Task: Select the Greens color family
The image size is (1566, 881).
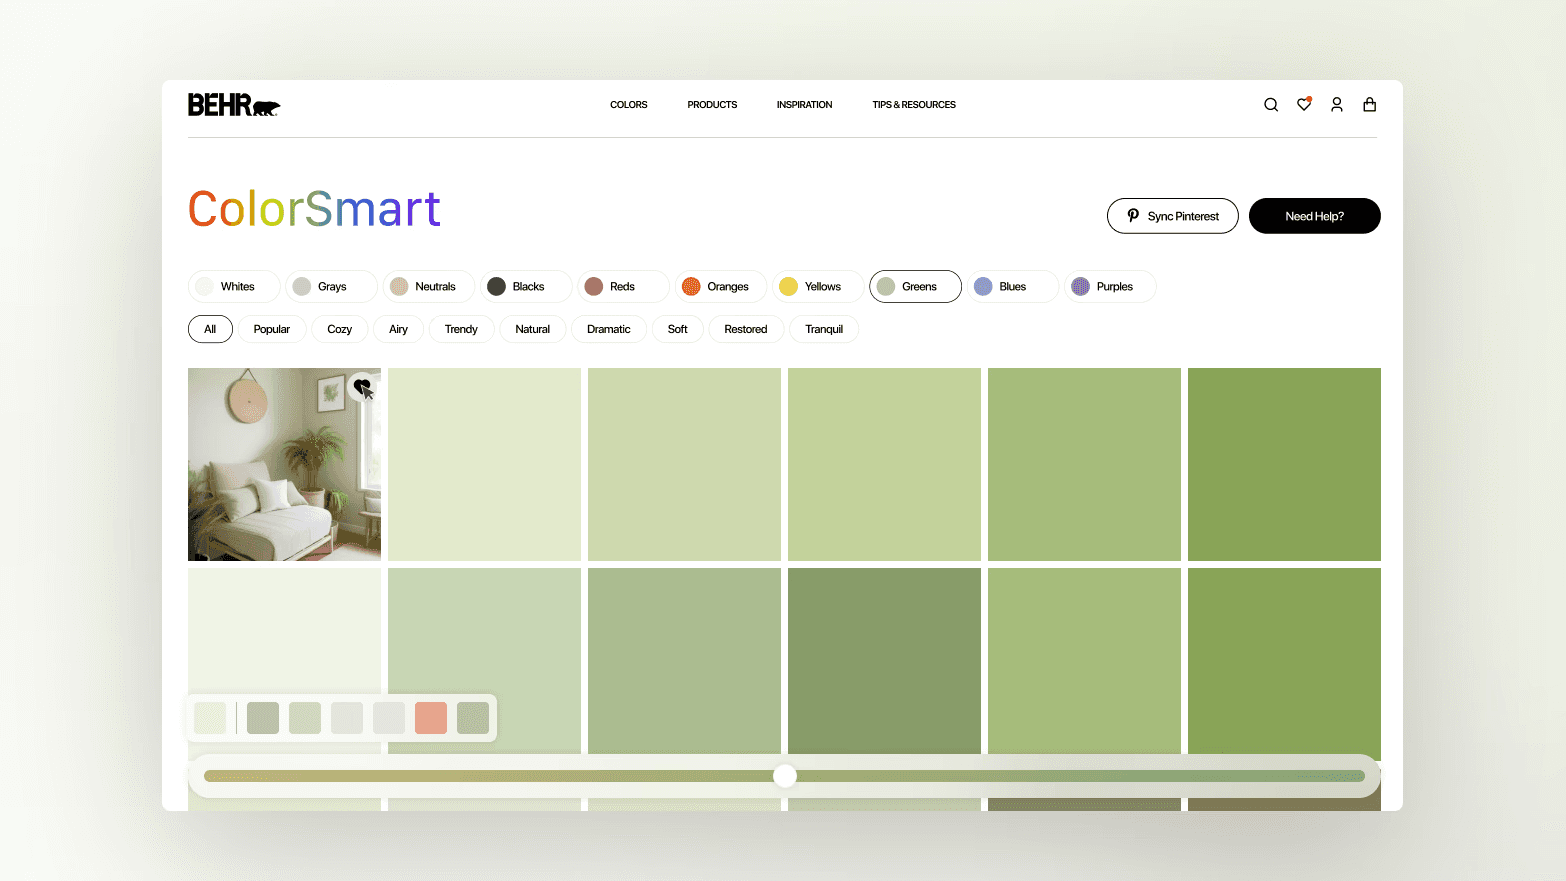Action: (x=915, y=287)
